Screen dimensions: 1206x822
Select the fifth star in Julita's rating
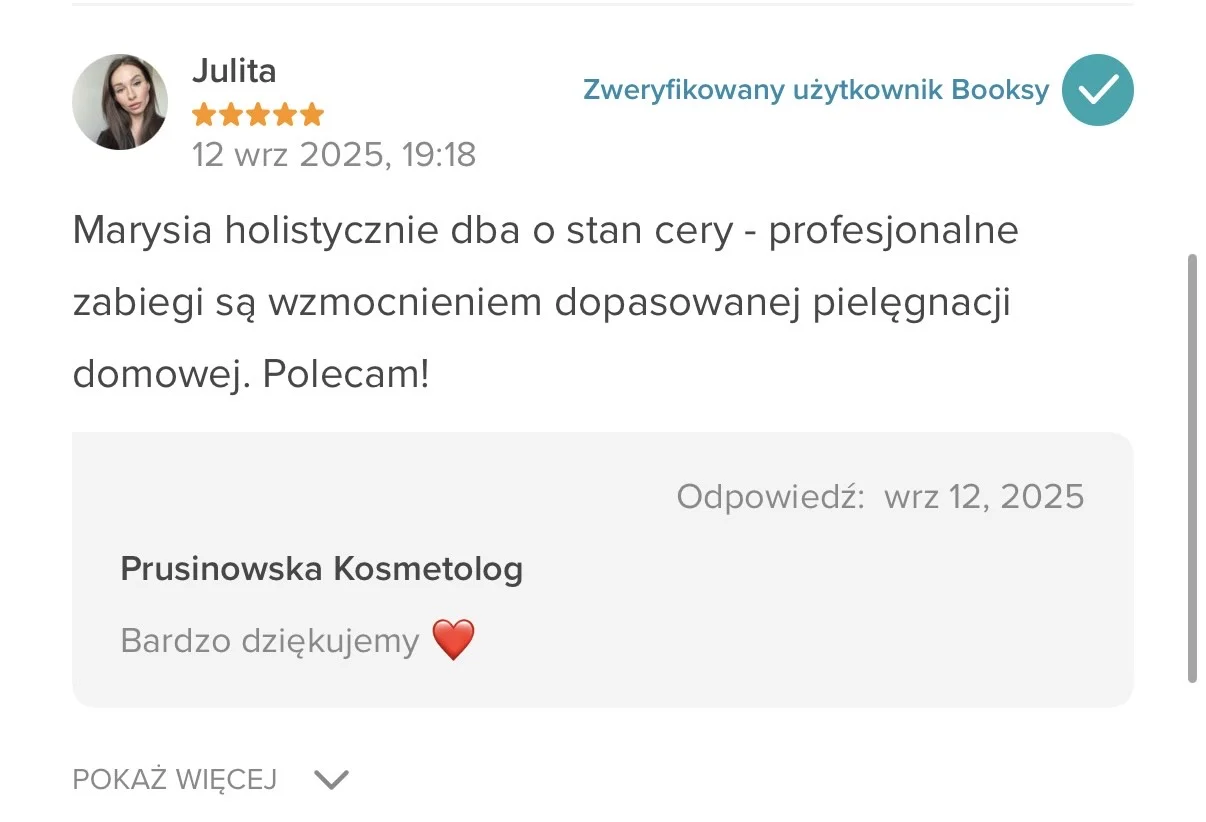coord(311,113)
